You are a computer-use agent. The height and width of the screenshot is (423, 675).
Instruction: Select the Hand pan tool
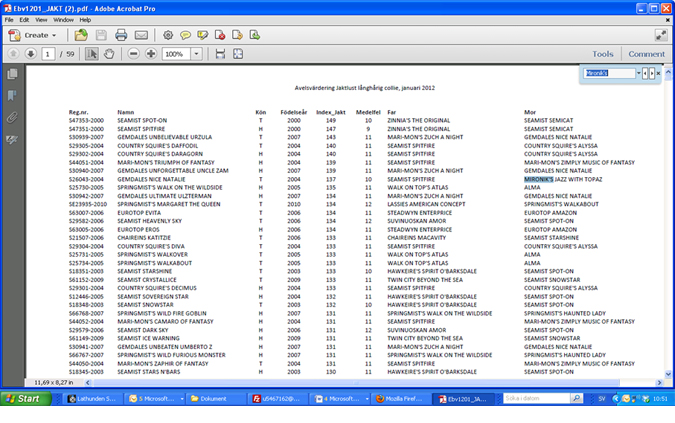(x=109, y=54)
